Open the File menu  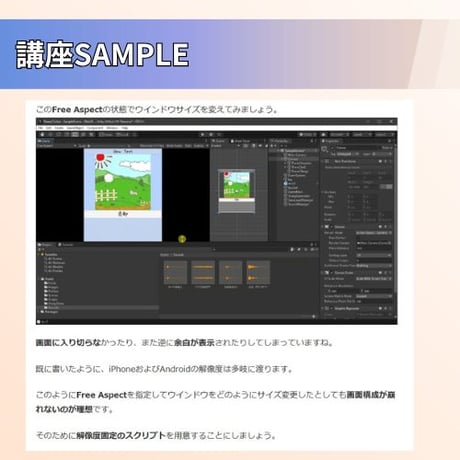pyautogui.click(x=40, y=128)
